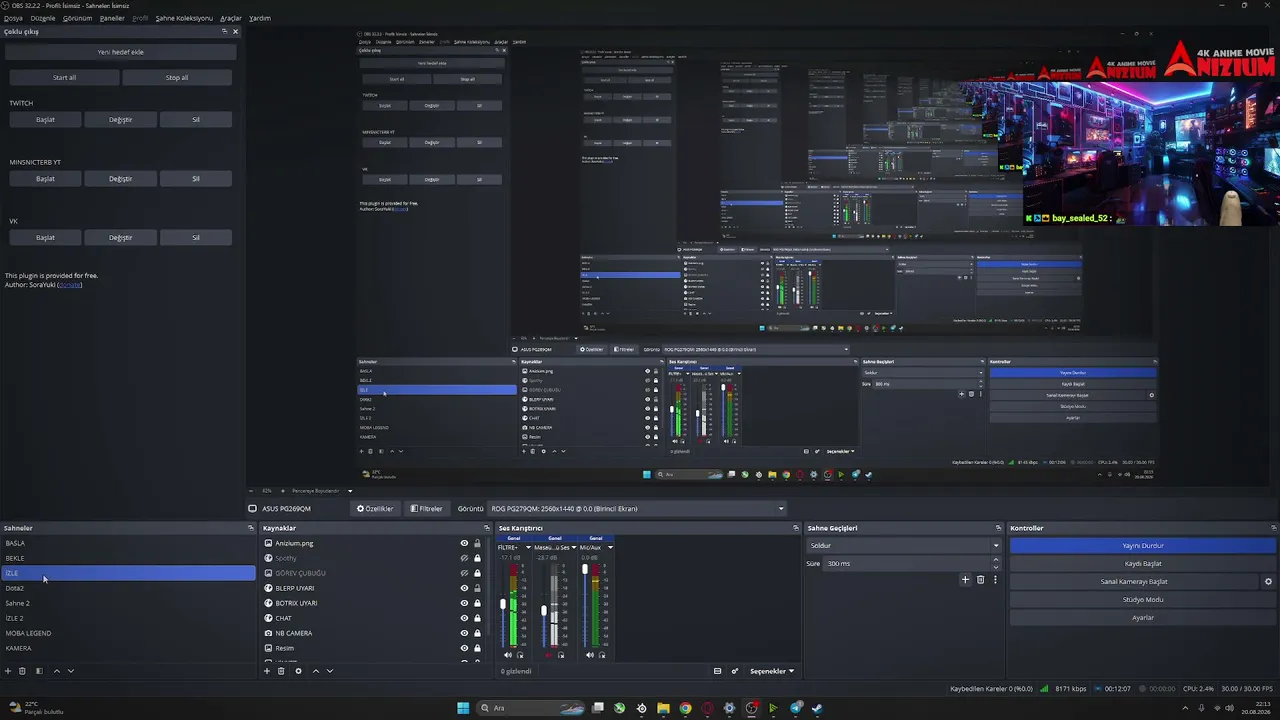Hide the NB CAMERA source
This screenshot has height=720, width=1280.
pos(464,633)
